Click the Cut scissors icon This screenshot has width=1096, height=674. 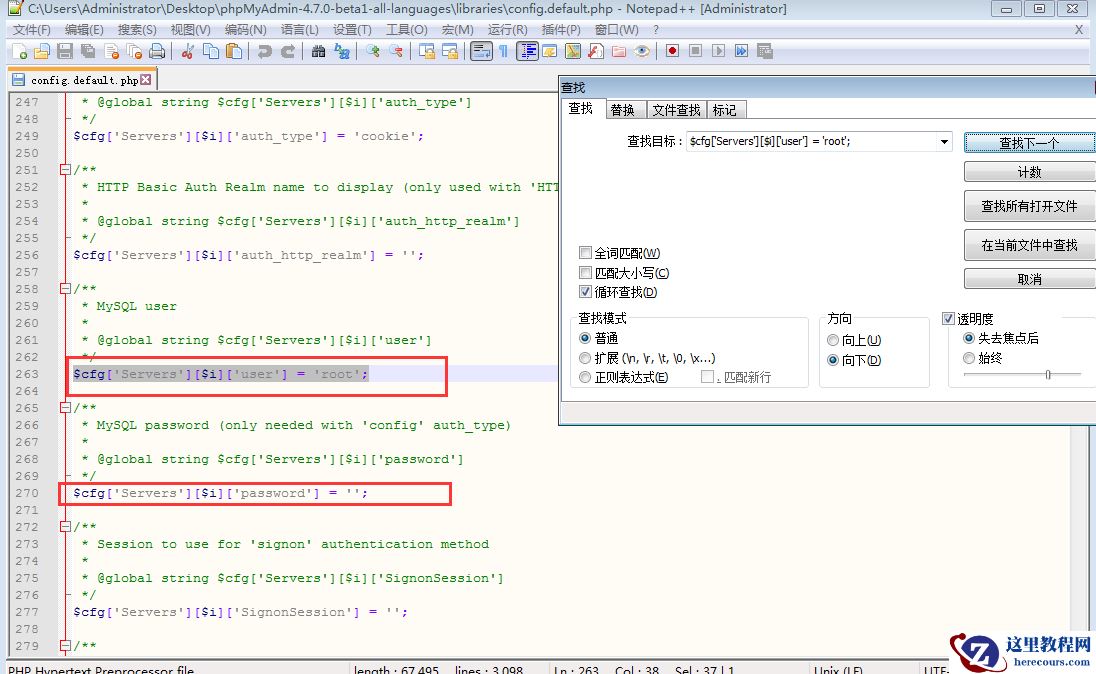coord(187,51)
